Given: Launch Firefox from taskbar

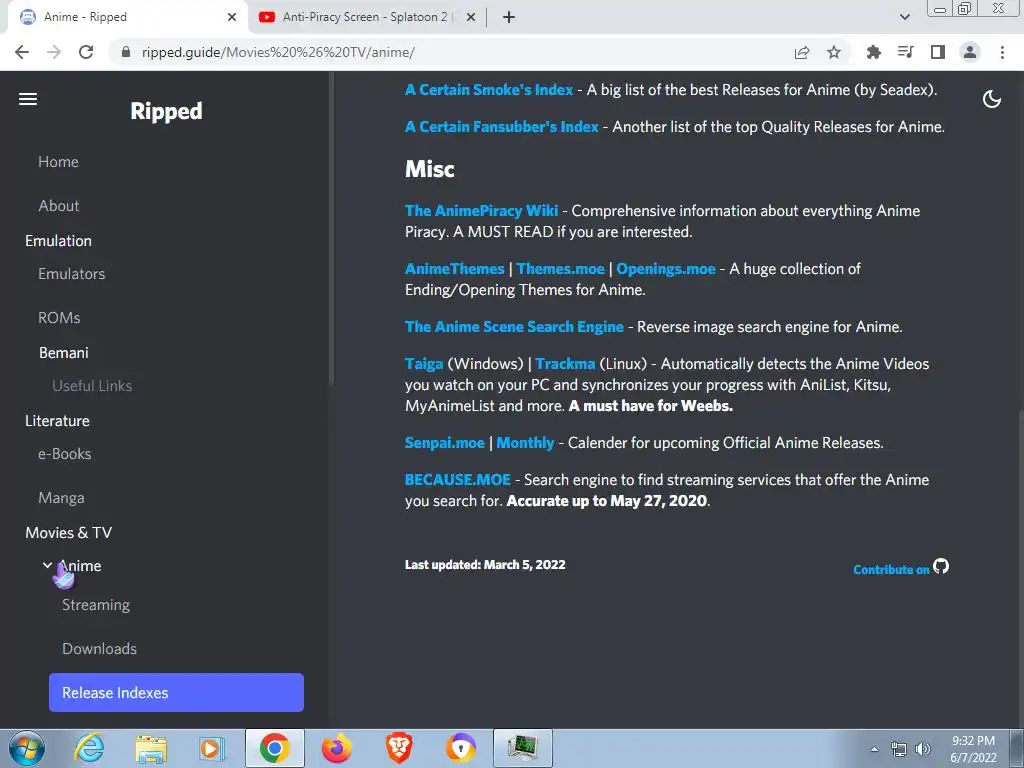Looking at the screenshot, I should 336,748.
